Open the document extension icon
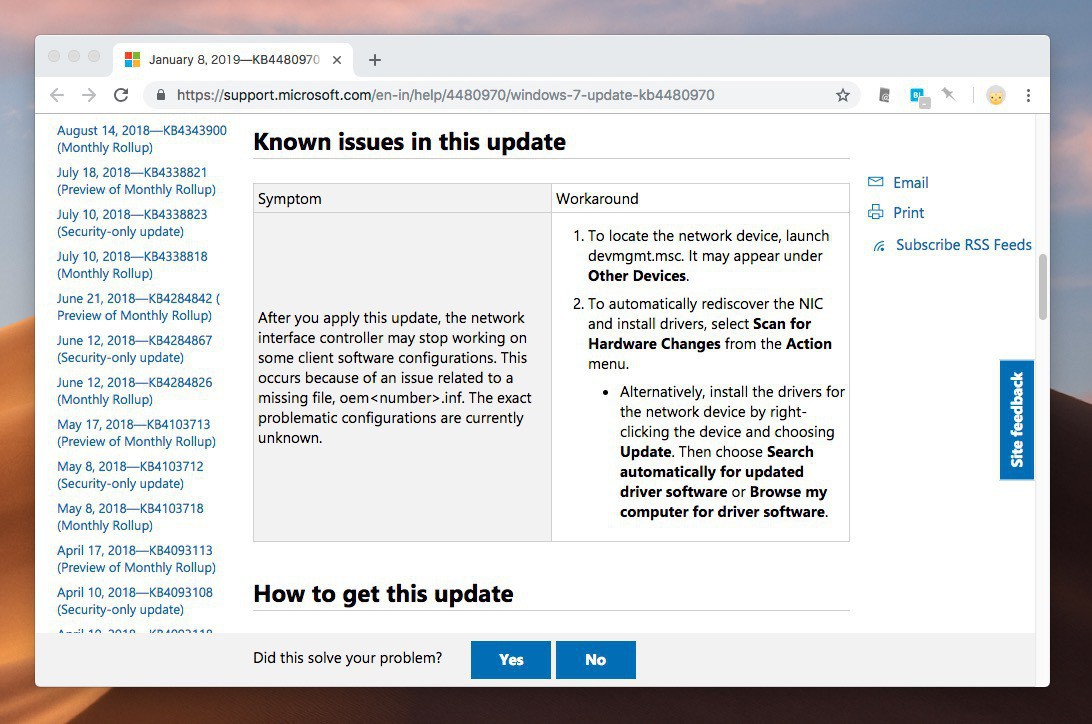The image size is (1092, 724). (884, 95)
